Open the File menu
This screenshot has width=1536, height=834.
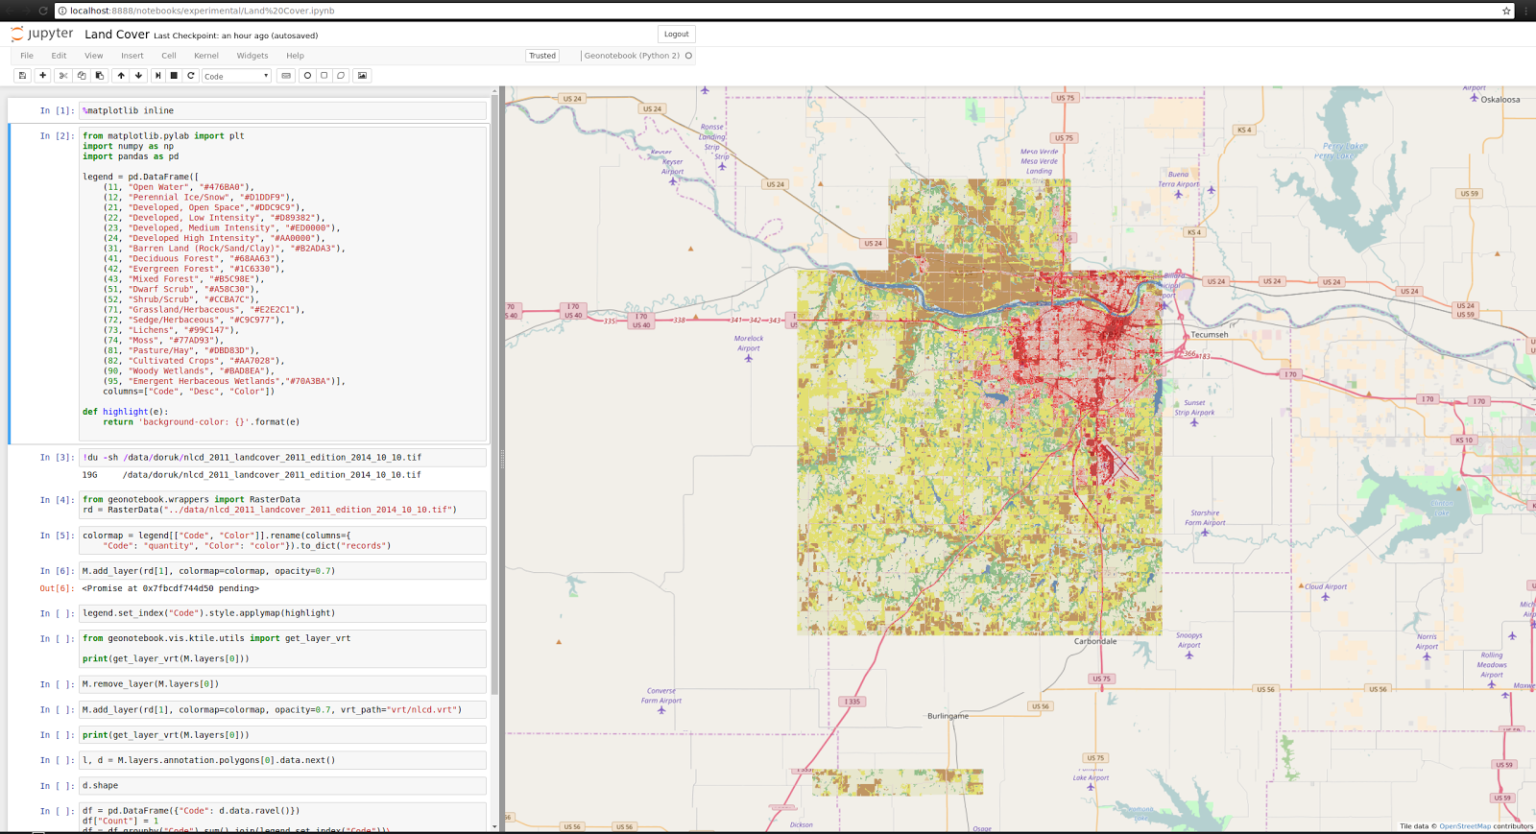[27, 56]
